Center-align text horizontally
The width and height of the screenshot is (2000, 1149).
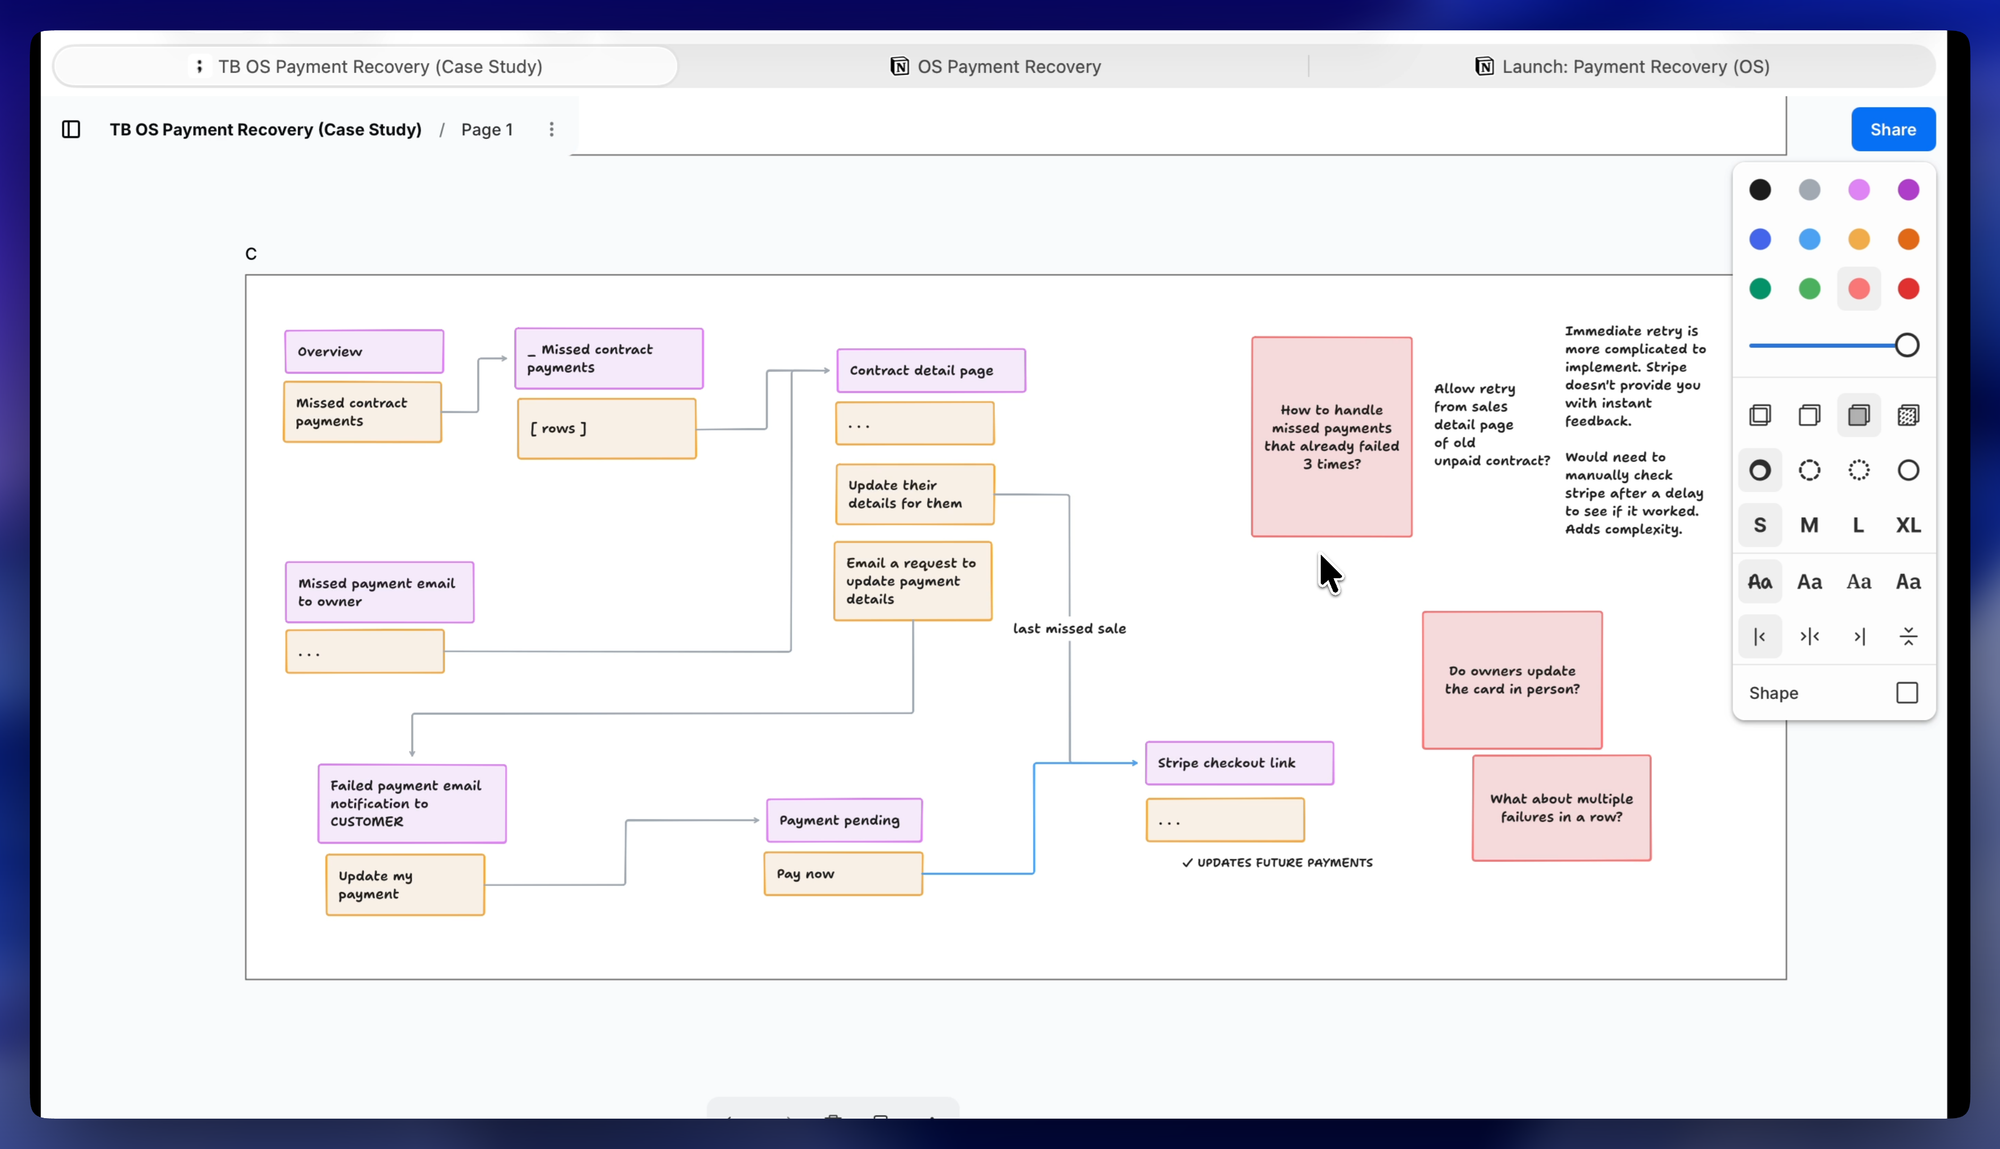click(1809, 636)
